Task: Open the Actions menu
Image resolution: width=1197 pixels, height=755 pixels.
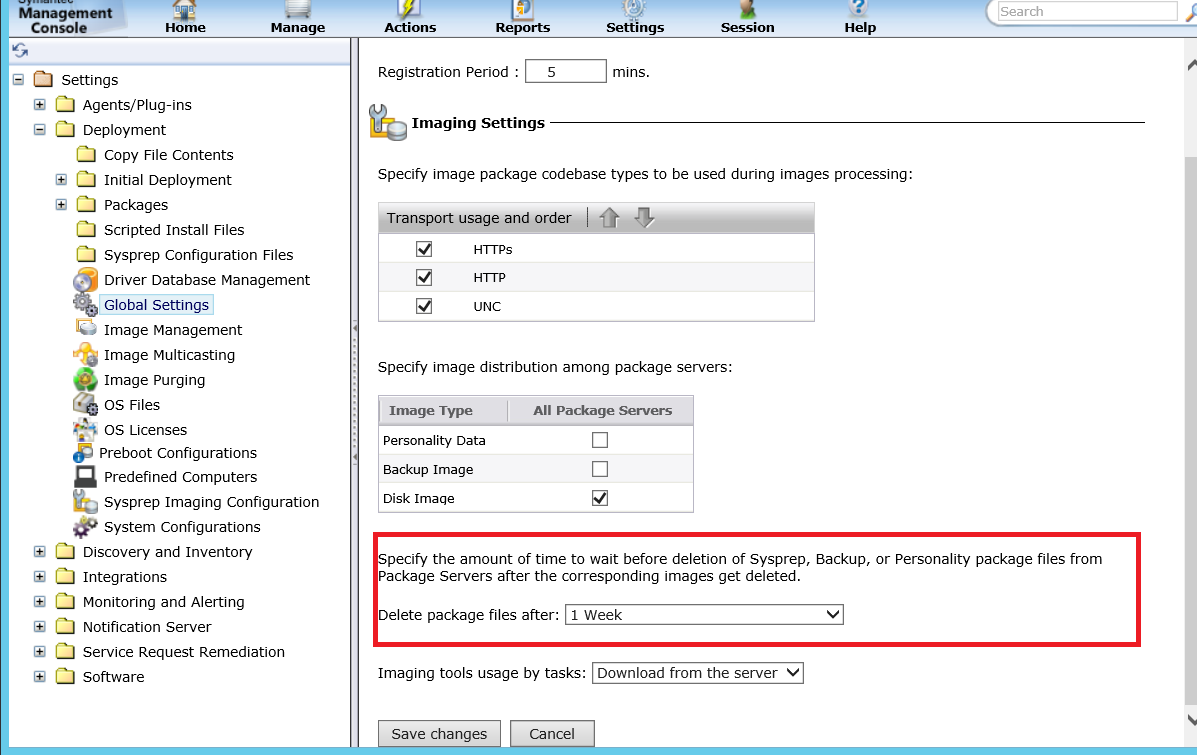Action: [410, 18]
